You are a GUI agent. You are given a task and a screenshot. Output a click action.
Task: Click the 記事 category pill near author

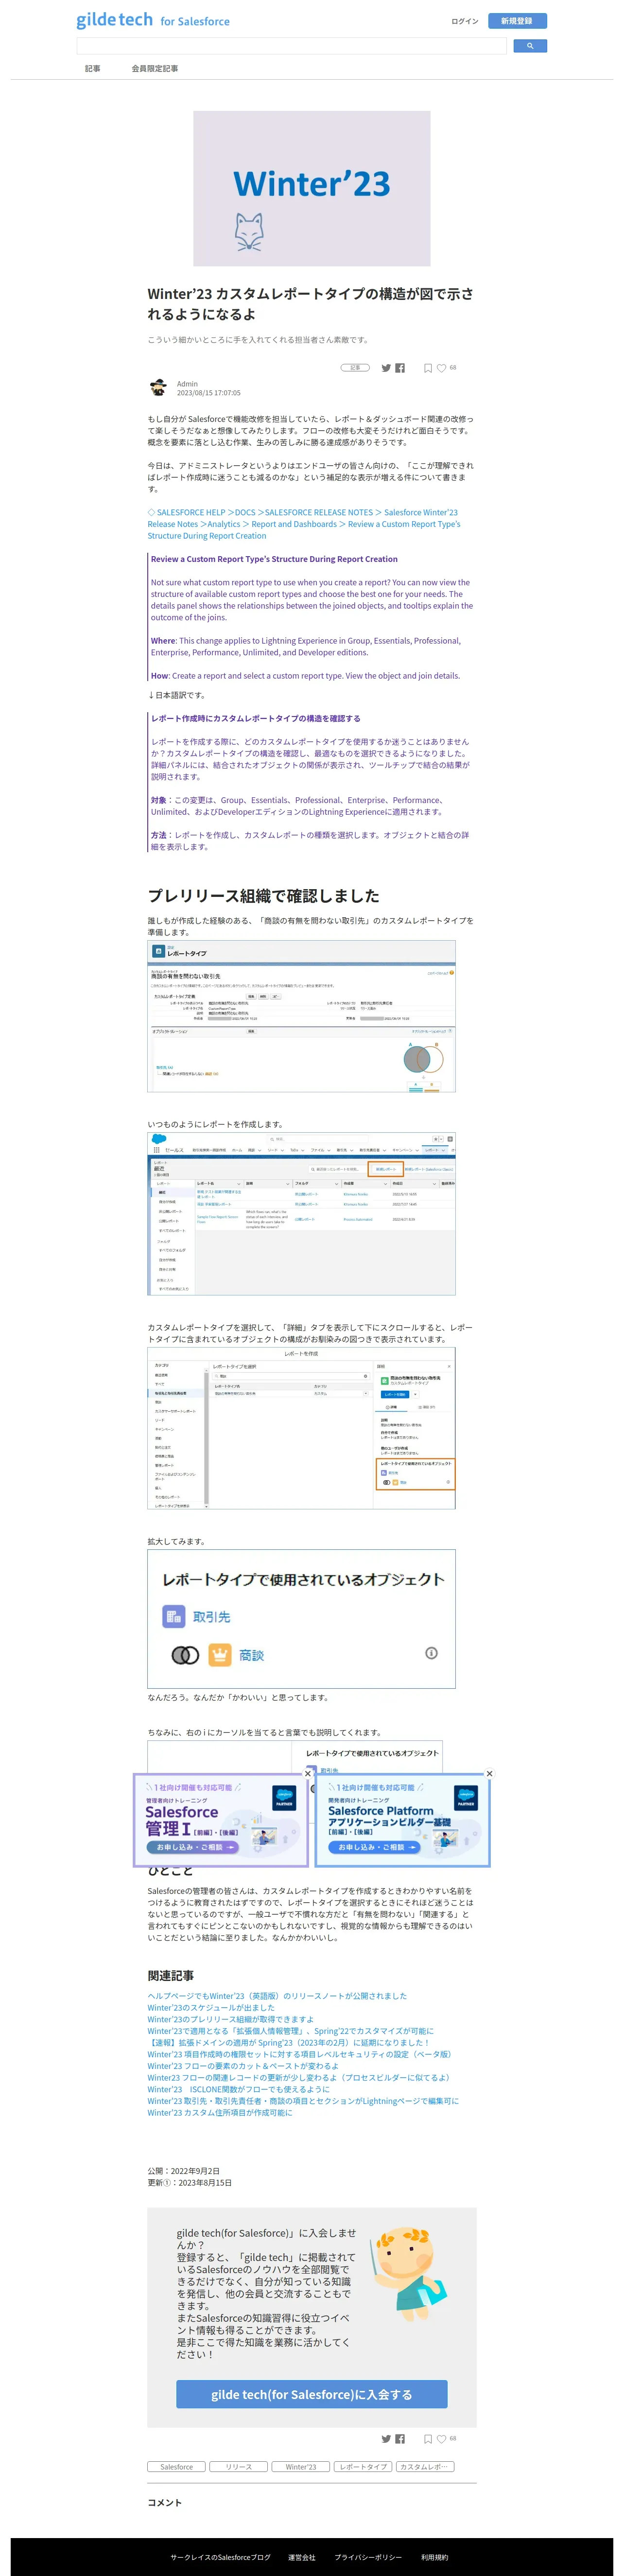point(355,368)
